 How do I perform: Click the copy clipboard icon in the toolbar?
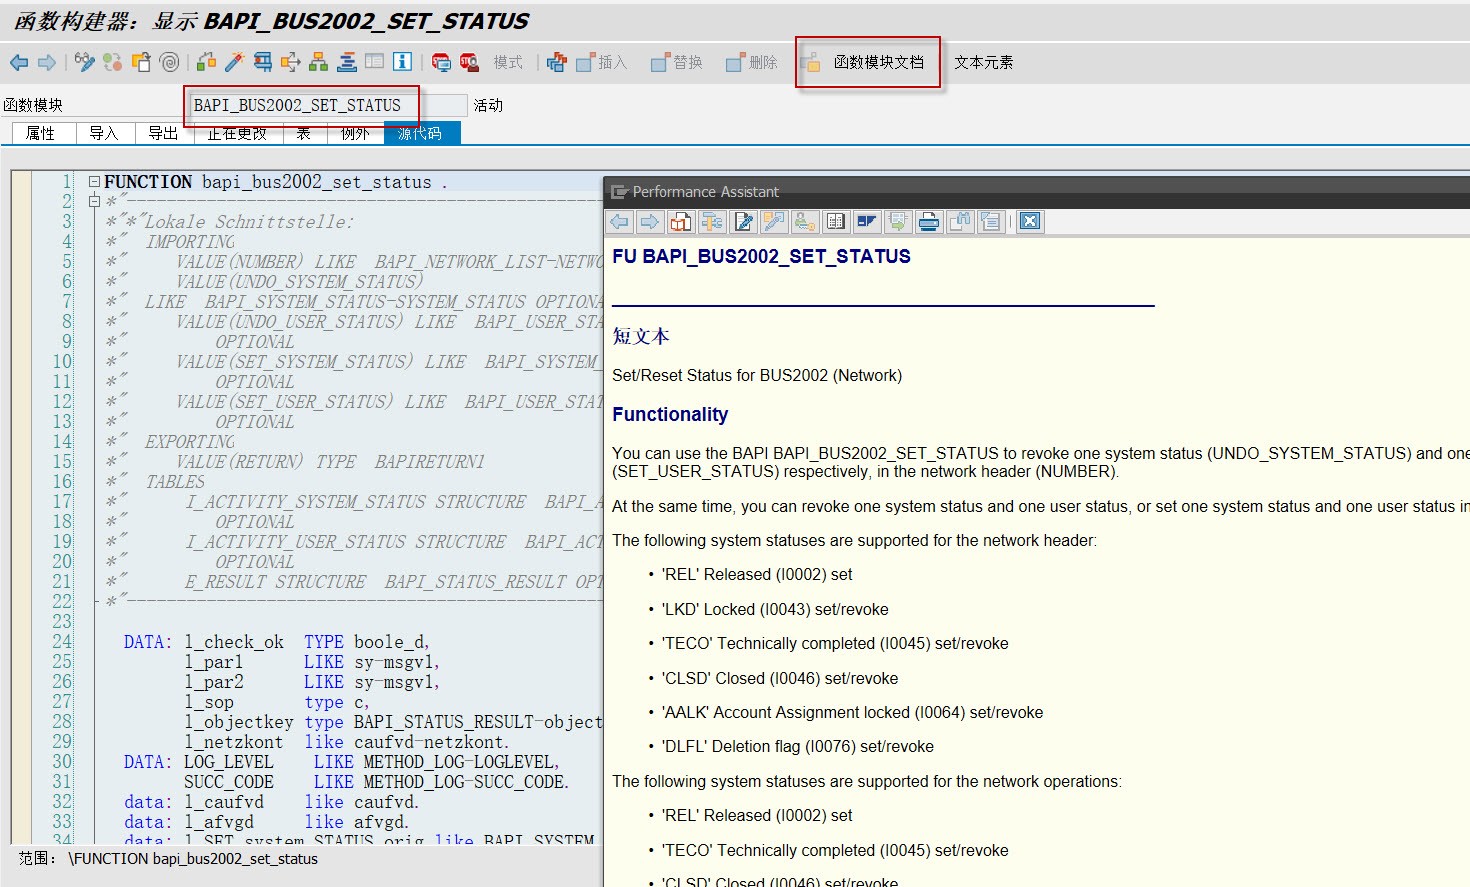pos(140,61)
